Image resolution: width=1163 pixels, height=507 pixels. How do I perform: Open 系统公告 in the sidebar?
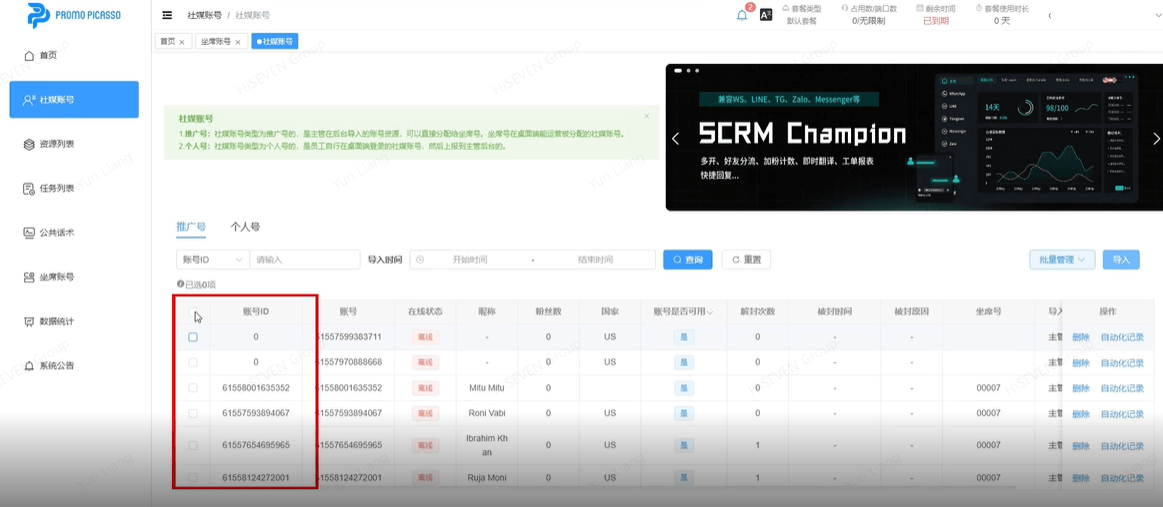[x=56, y=365]
